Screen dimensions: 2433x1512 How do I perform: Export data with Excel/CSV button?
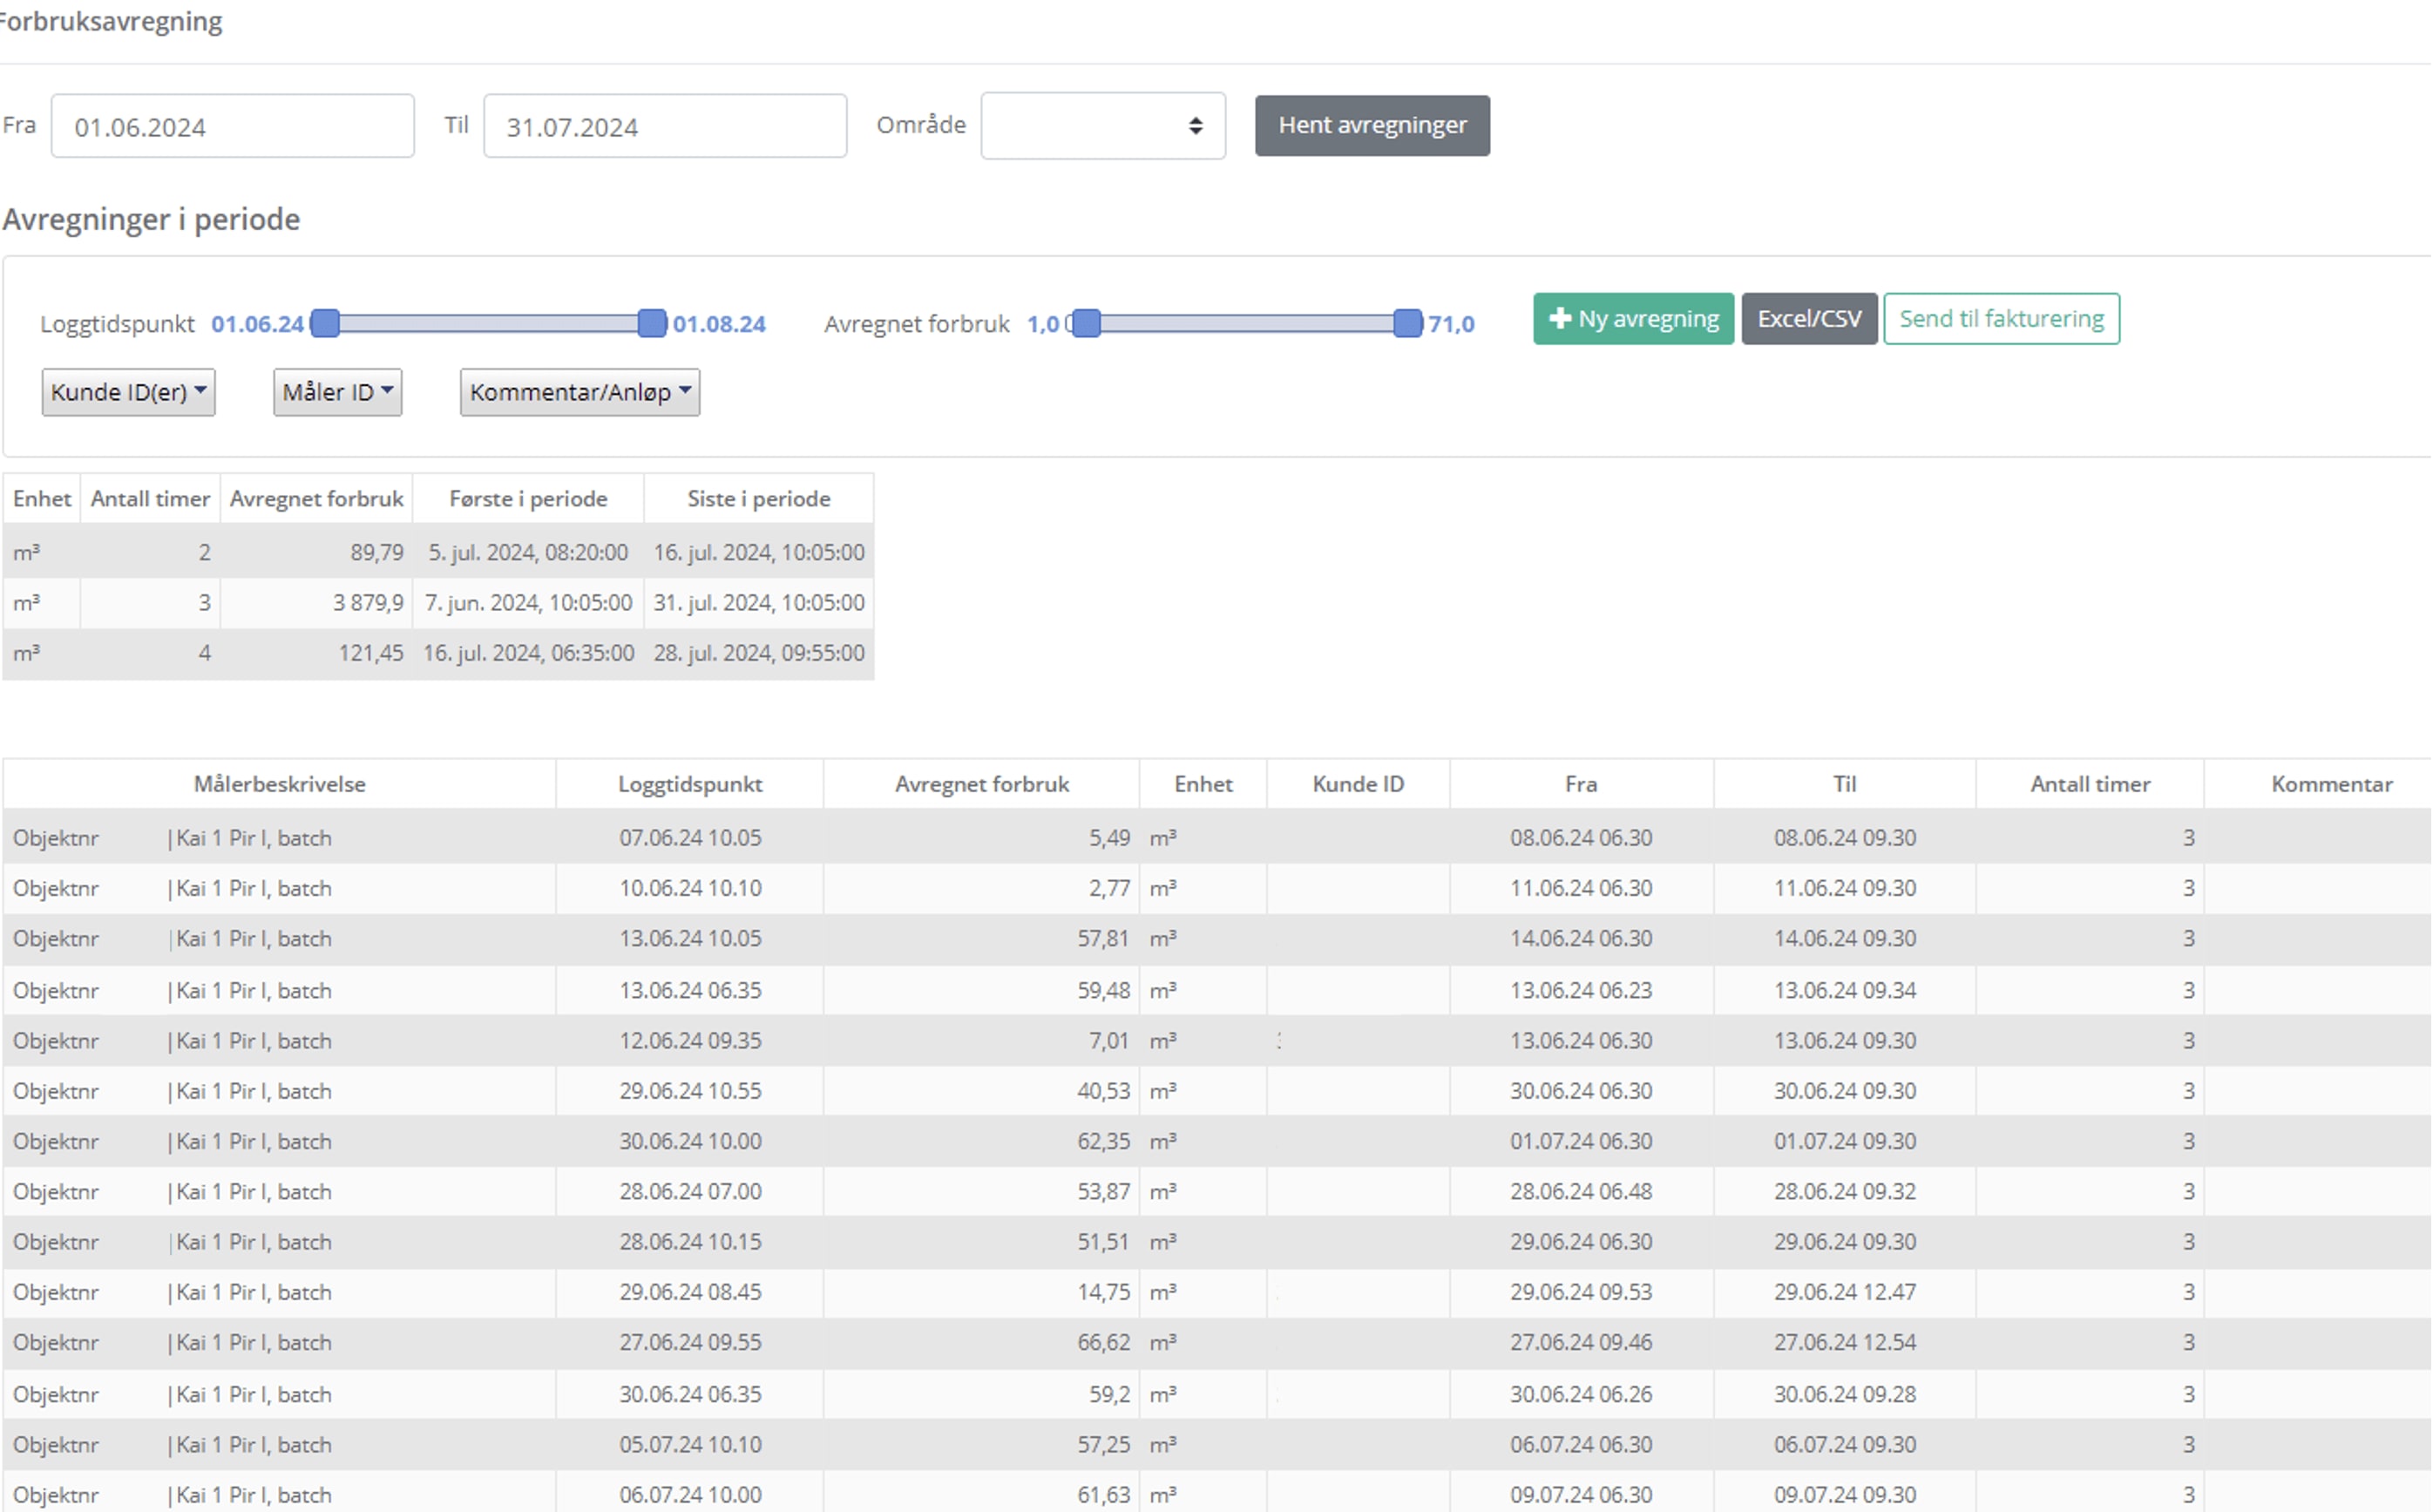1809,319
